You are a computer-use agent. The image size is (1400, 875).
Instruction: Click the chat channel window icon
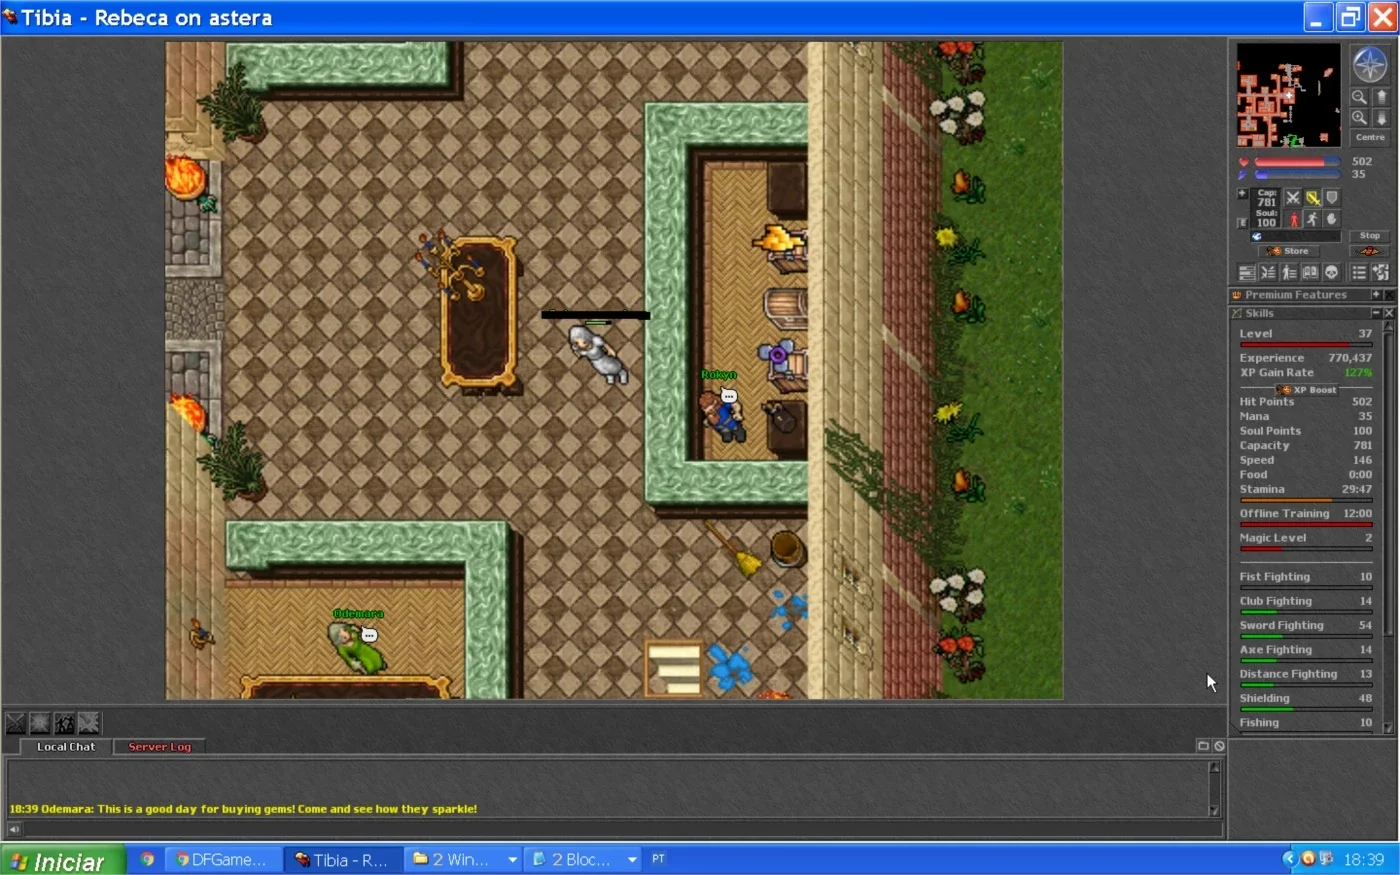[x=1204, y=746]
